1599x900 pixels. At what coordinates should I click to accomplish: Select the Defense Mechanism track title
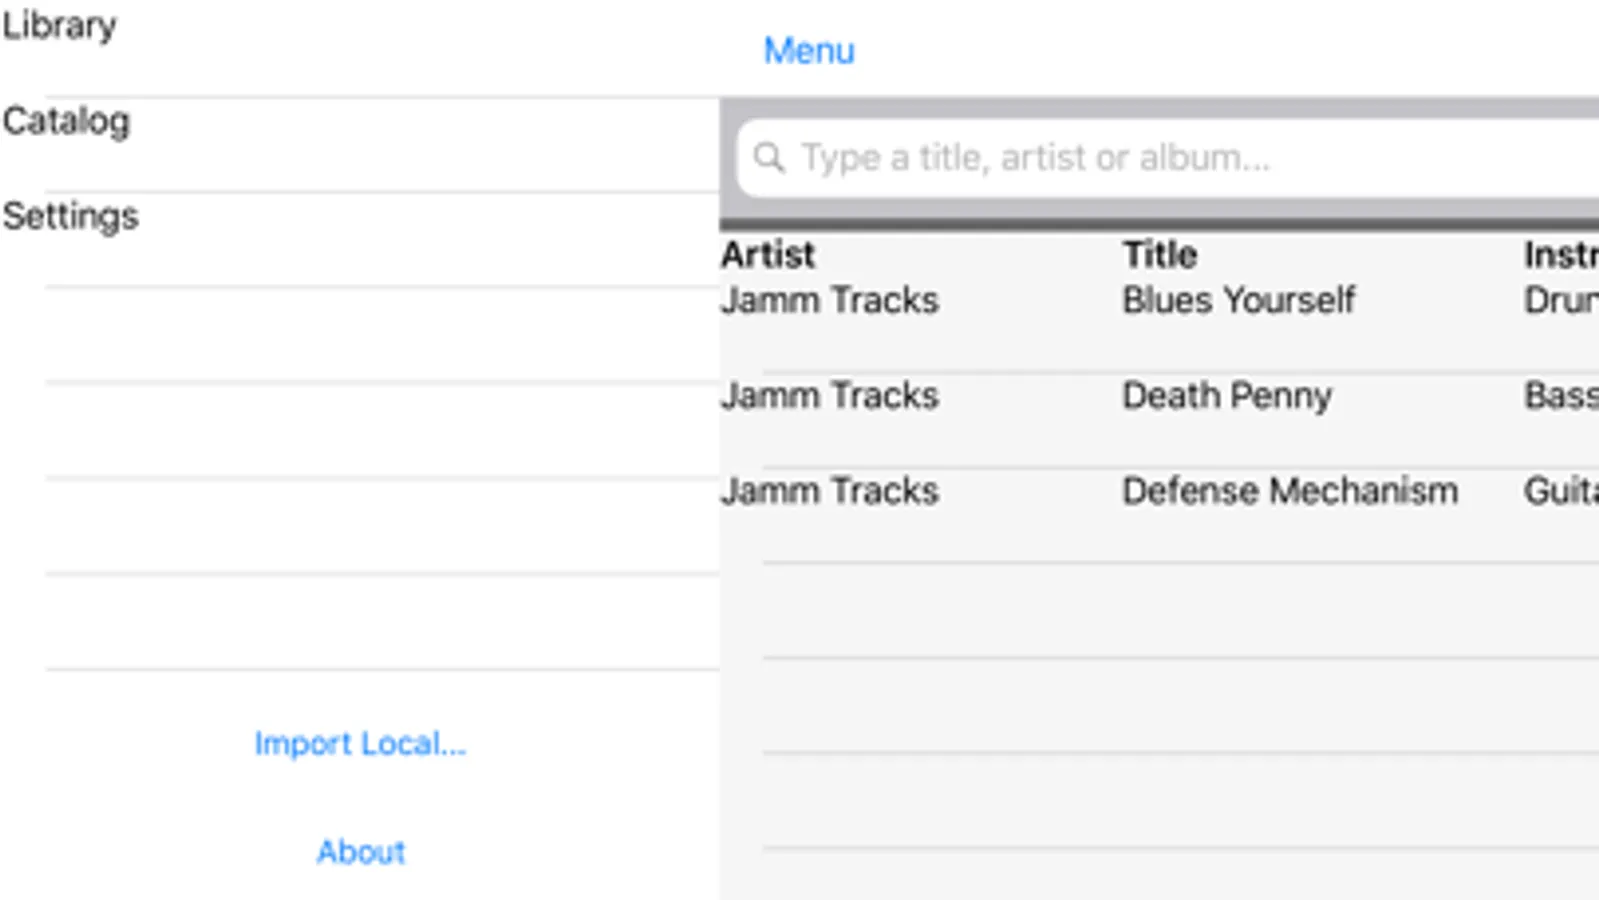click(x=1290, y=491)
